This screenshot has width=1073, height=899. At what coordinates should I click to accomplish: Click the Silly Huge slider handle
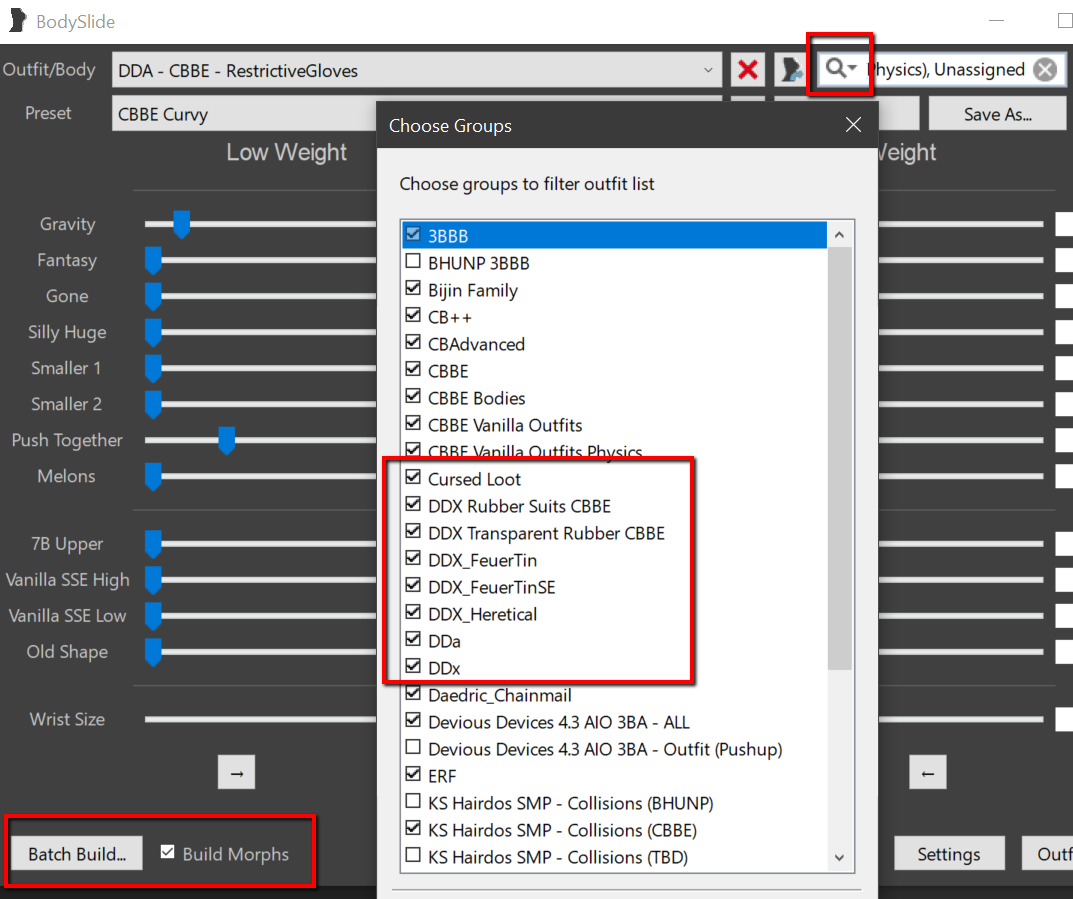(x=153, y=333)
